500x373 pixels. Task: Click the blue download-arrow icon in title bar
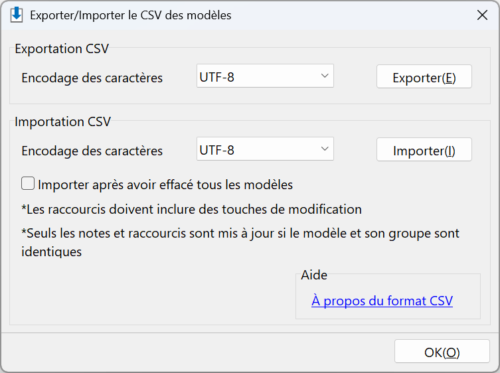(16, 15)
